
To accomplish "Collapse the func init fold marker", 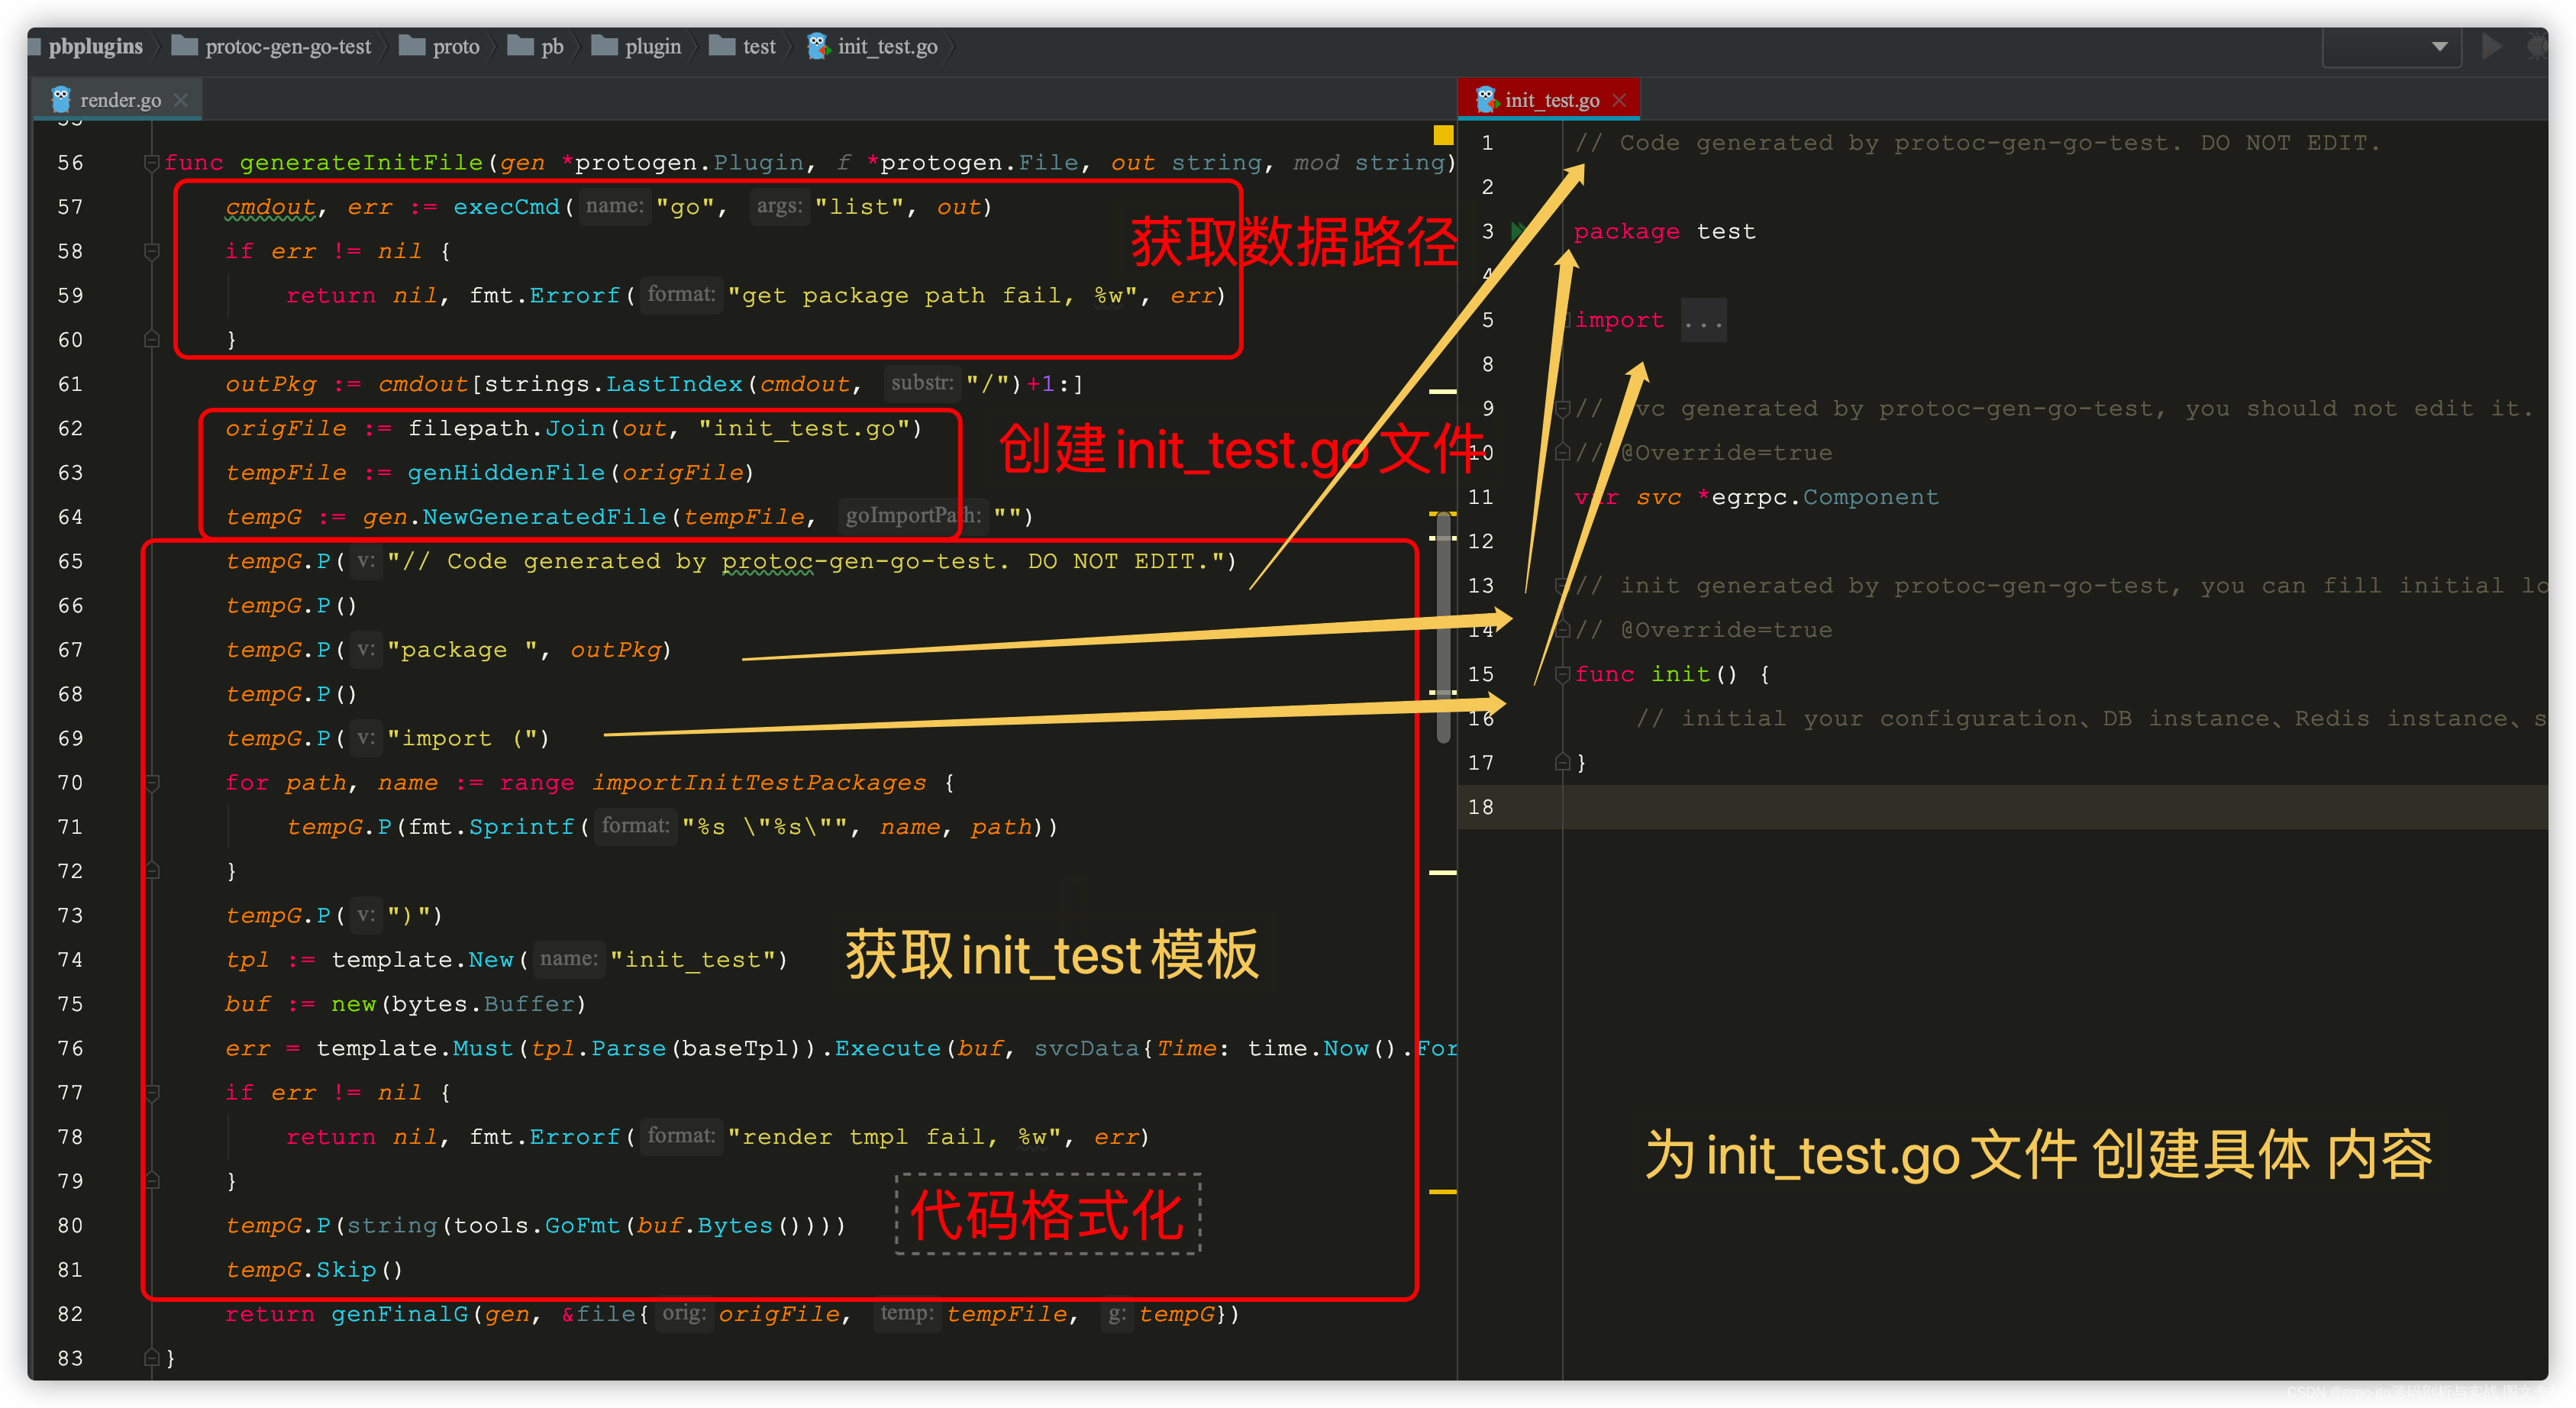I will click(1562, 674).
